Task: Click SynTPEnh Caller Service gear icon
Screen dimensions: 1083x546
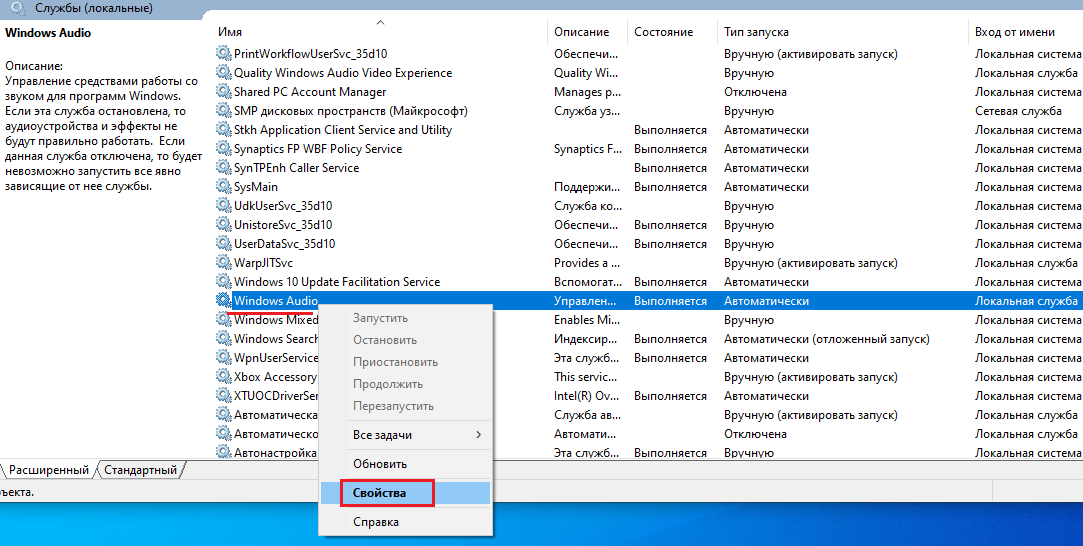Action: pos(223,167)
